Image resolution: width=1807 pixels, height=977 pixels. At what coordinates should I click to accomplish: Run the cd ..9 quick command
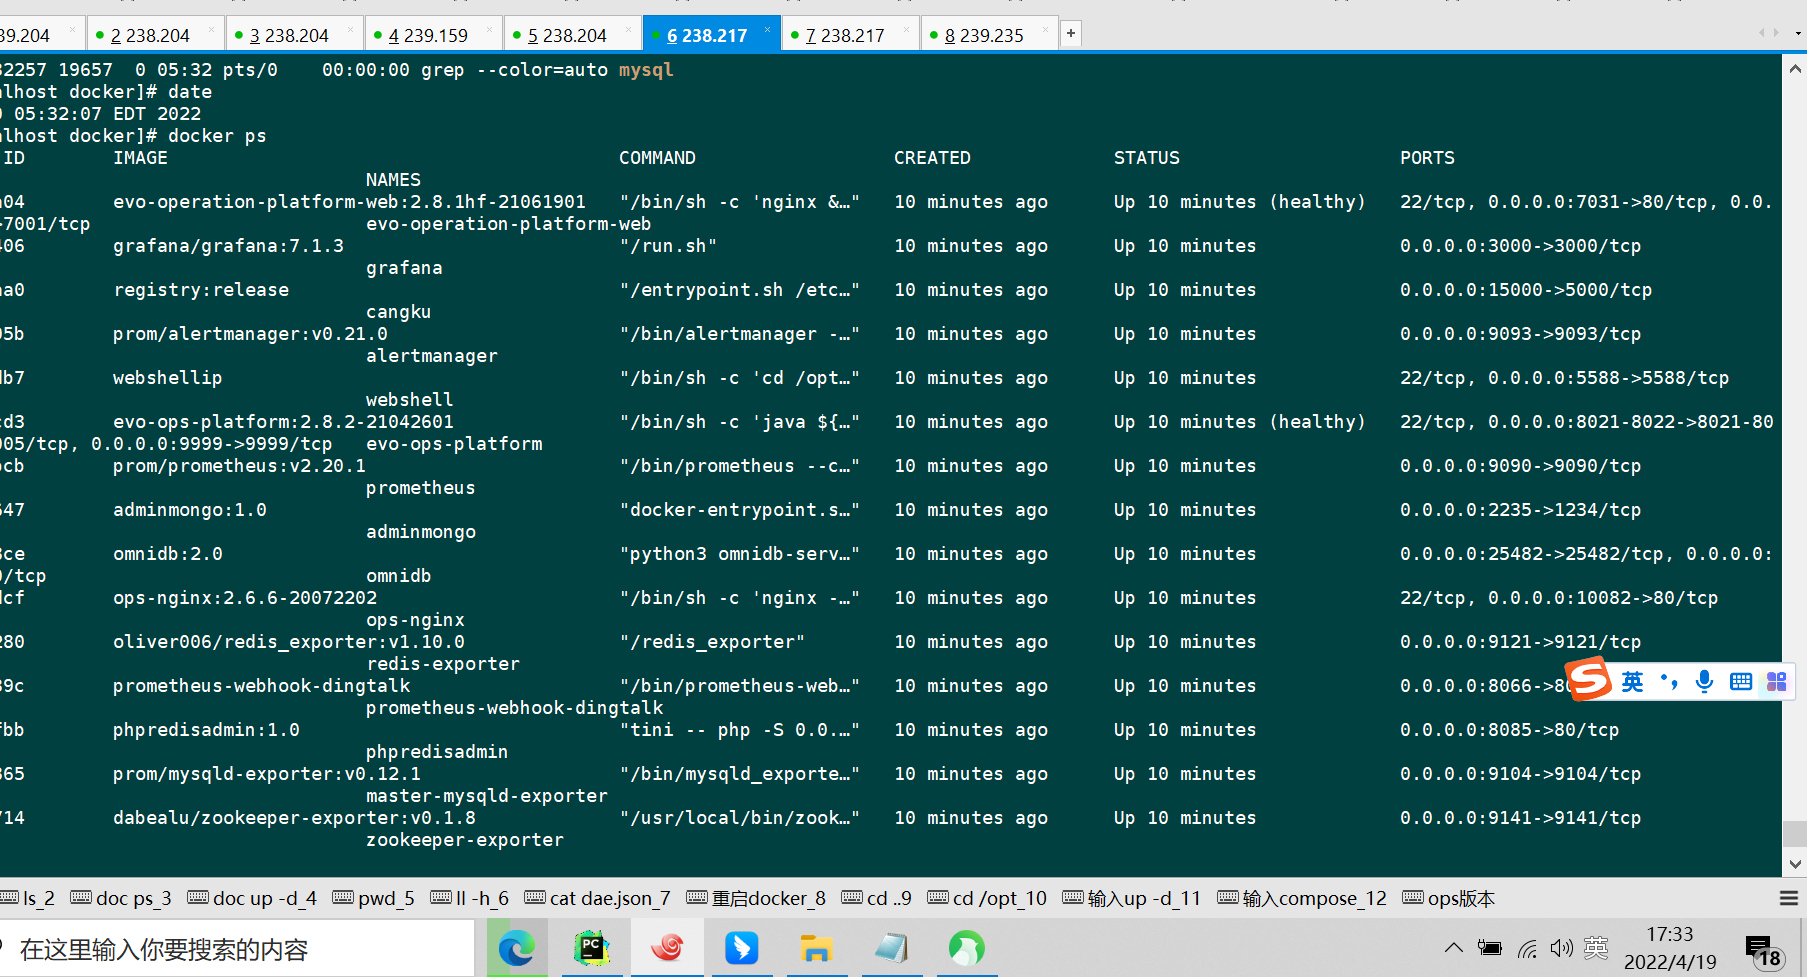[x=877, y=898]
